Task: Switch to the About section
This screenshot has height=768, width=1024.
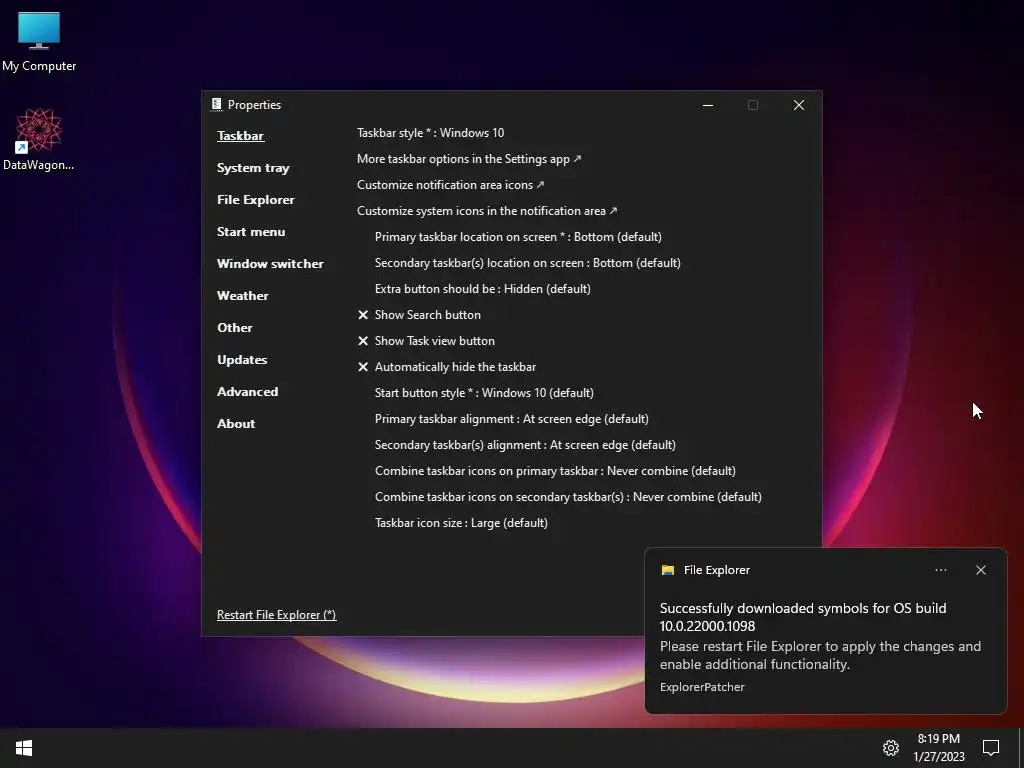Action: click(236, 424)
